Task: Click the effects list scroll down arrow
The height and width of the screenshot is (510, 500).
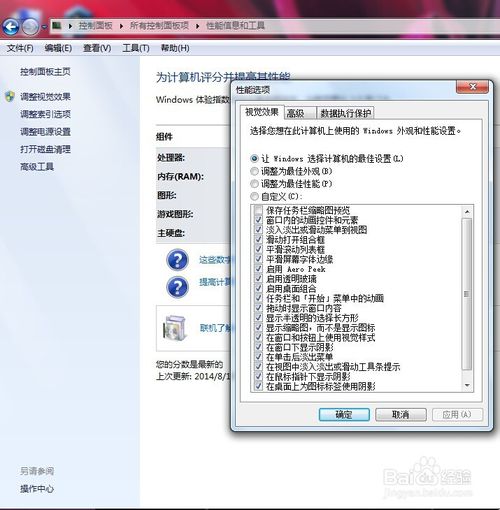Action: coord(467,385)
